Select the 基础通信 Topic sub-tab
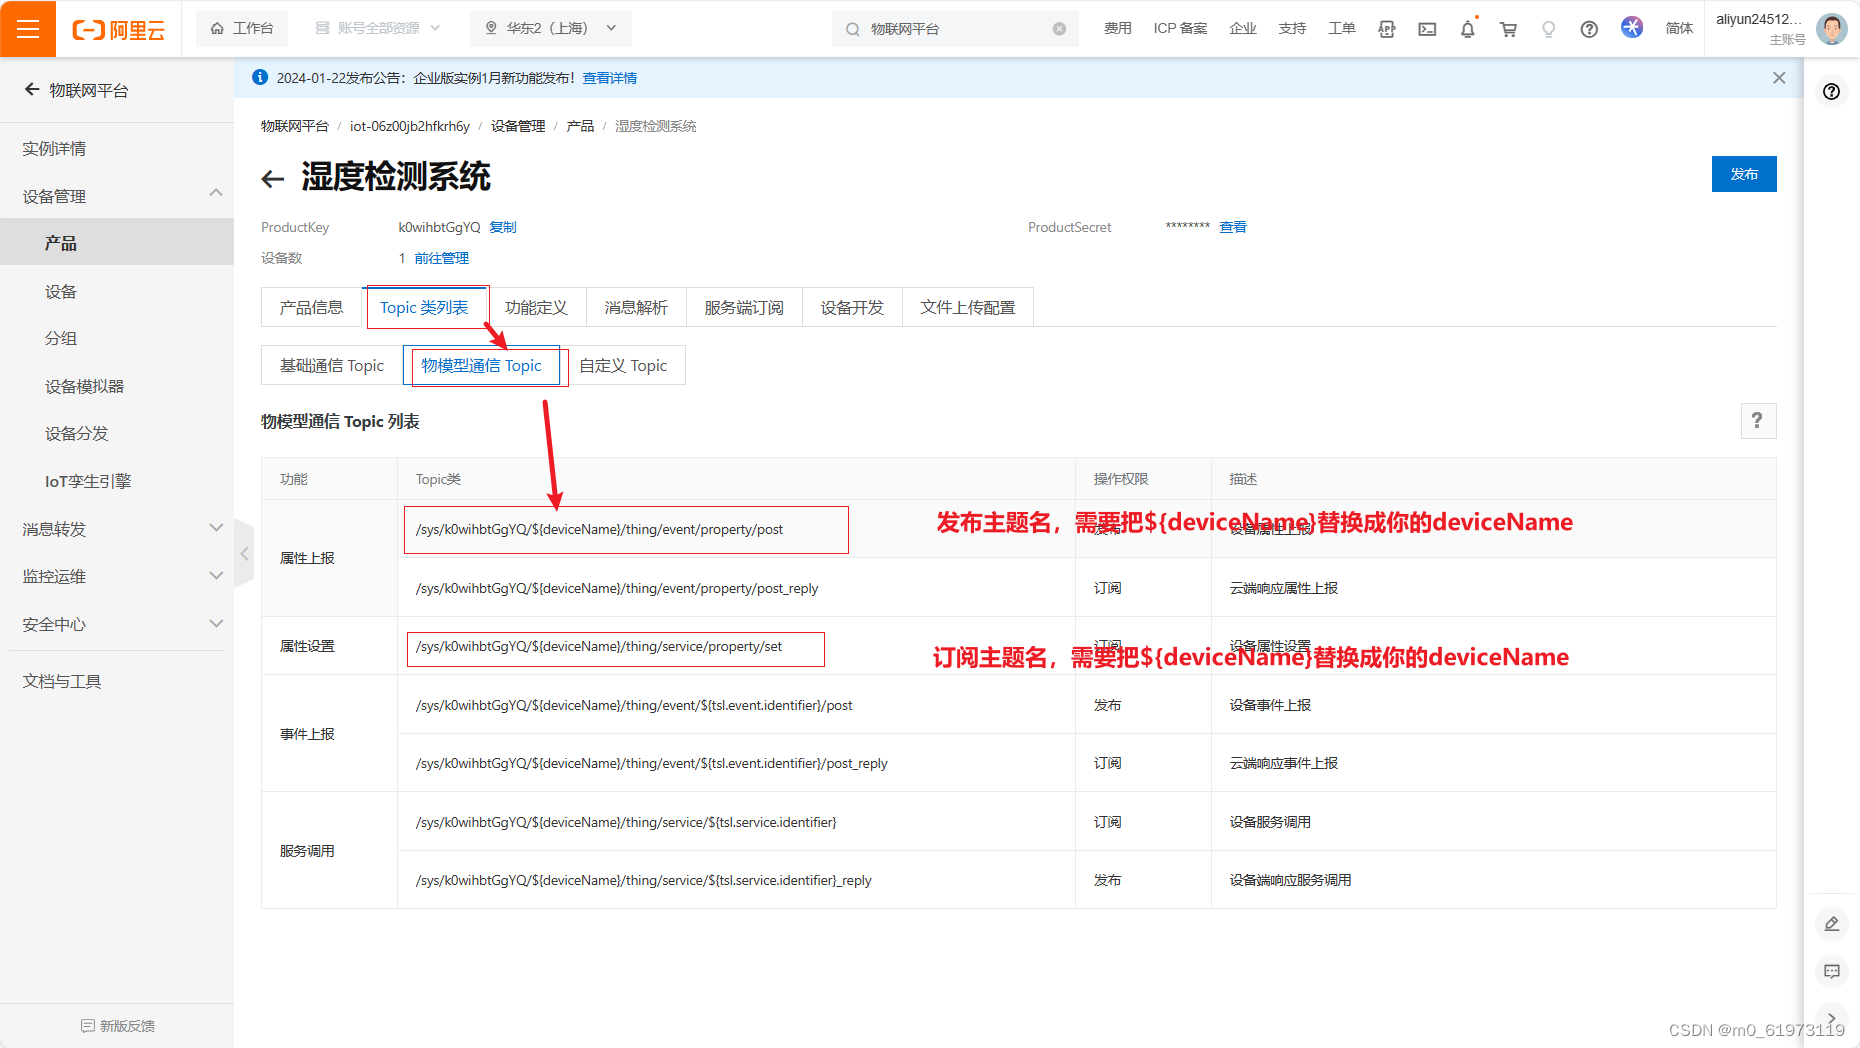The image size is (1860, 1048). pos(332,365)
